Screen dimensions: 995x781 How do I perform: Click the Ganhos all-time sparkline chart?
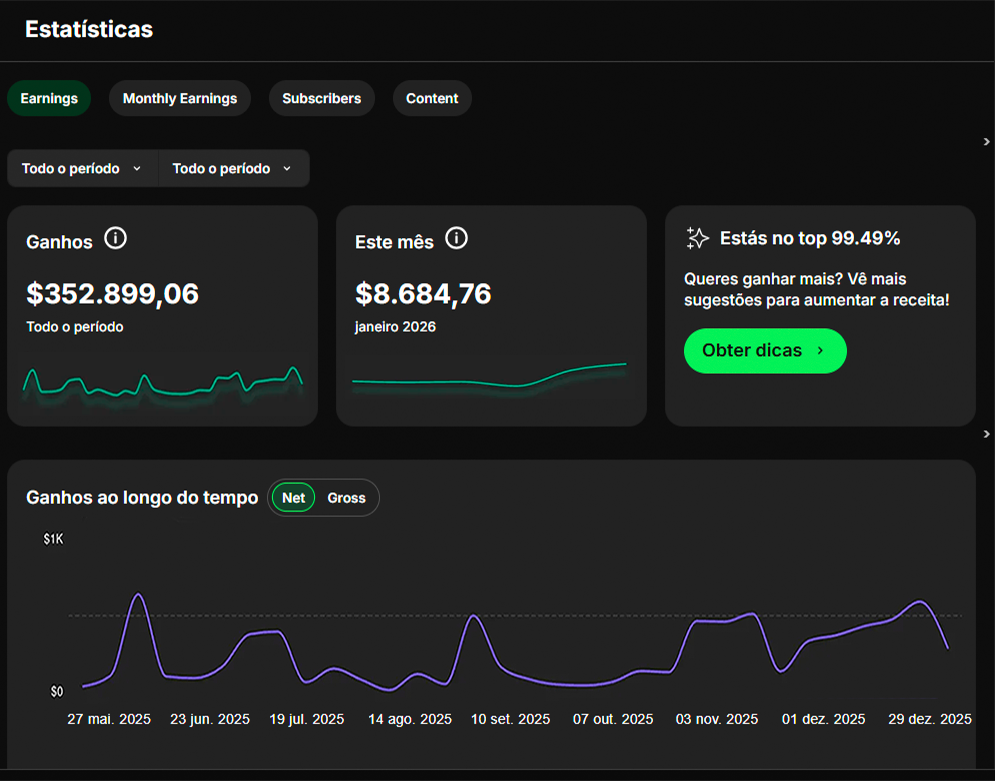click(162, 384)
